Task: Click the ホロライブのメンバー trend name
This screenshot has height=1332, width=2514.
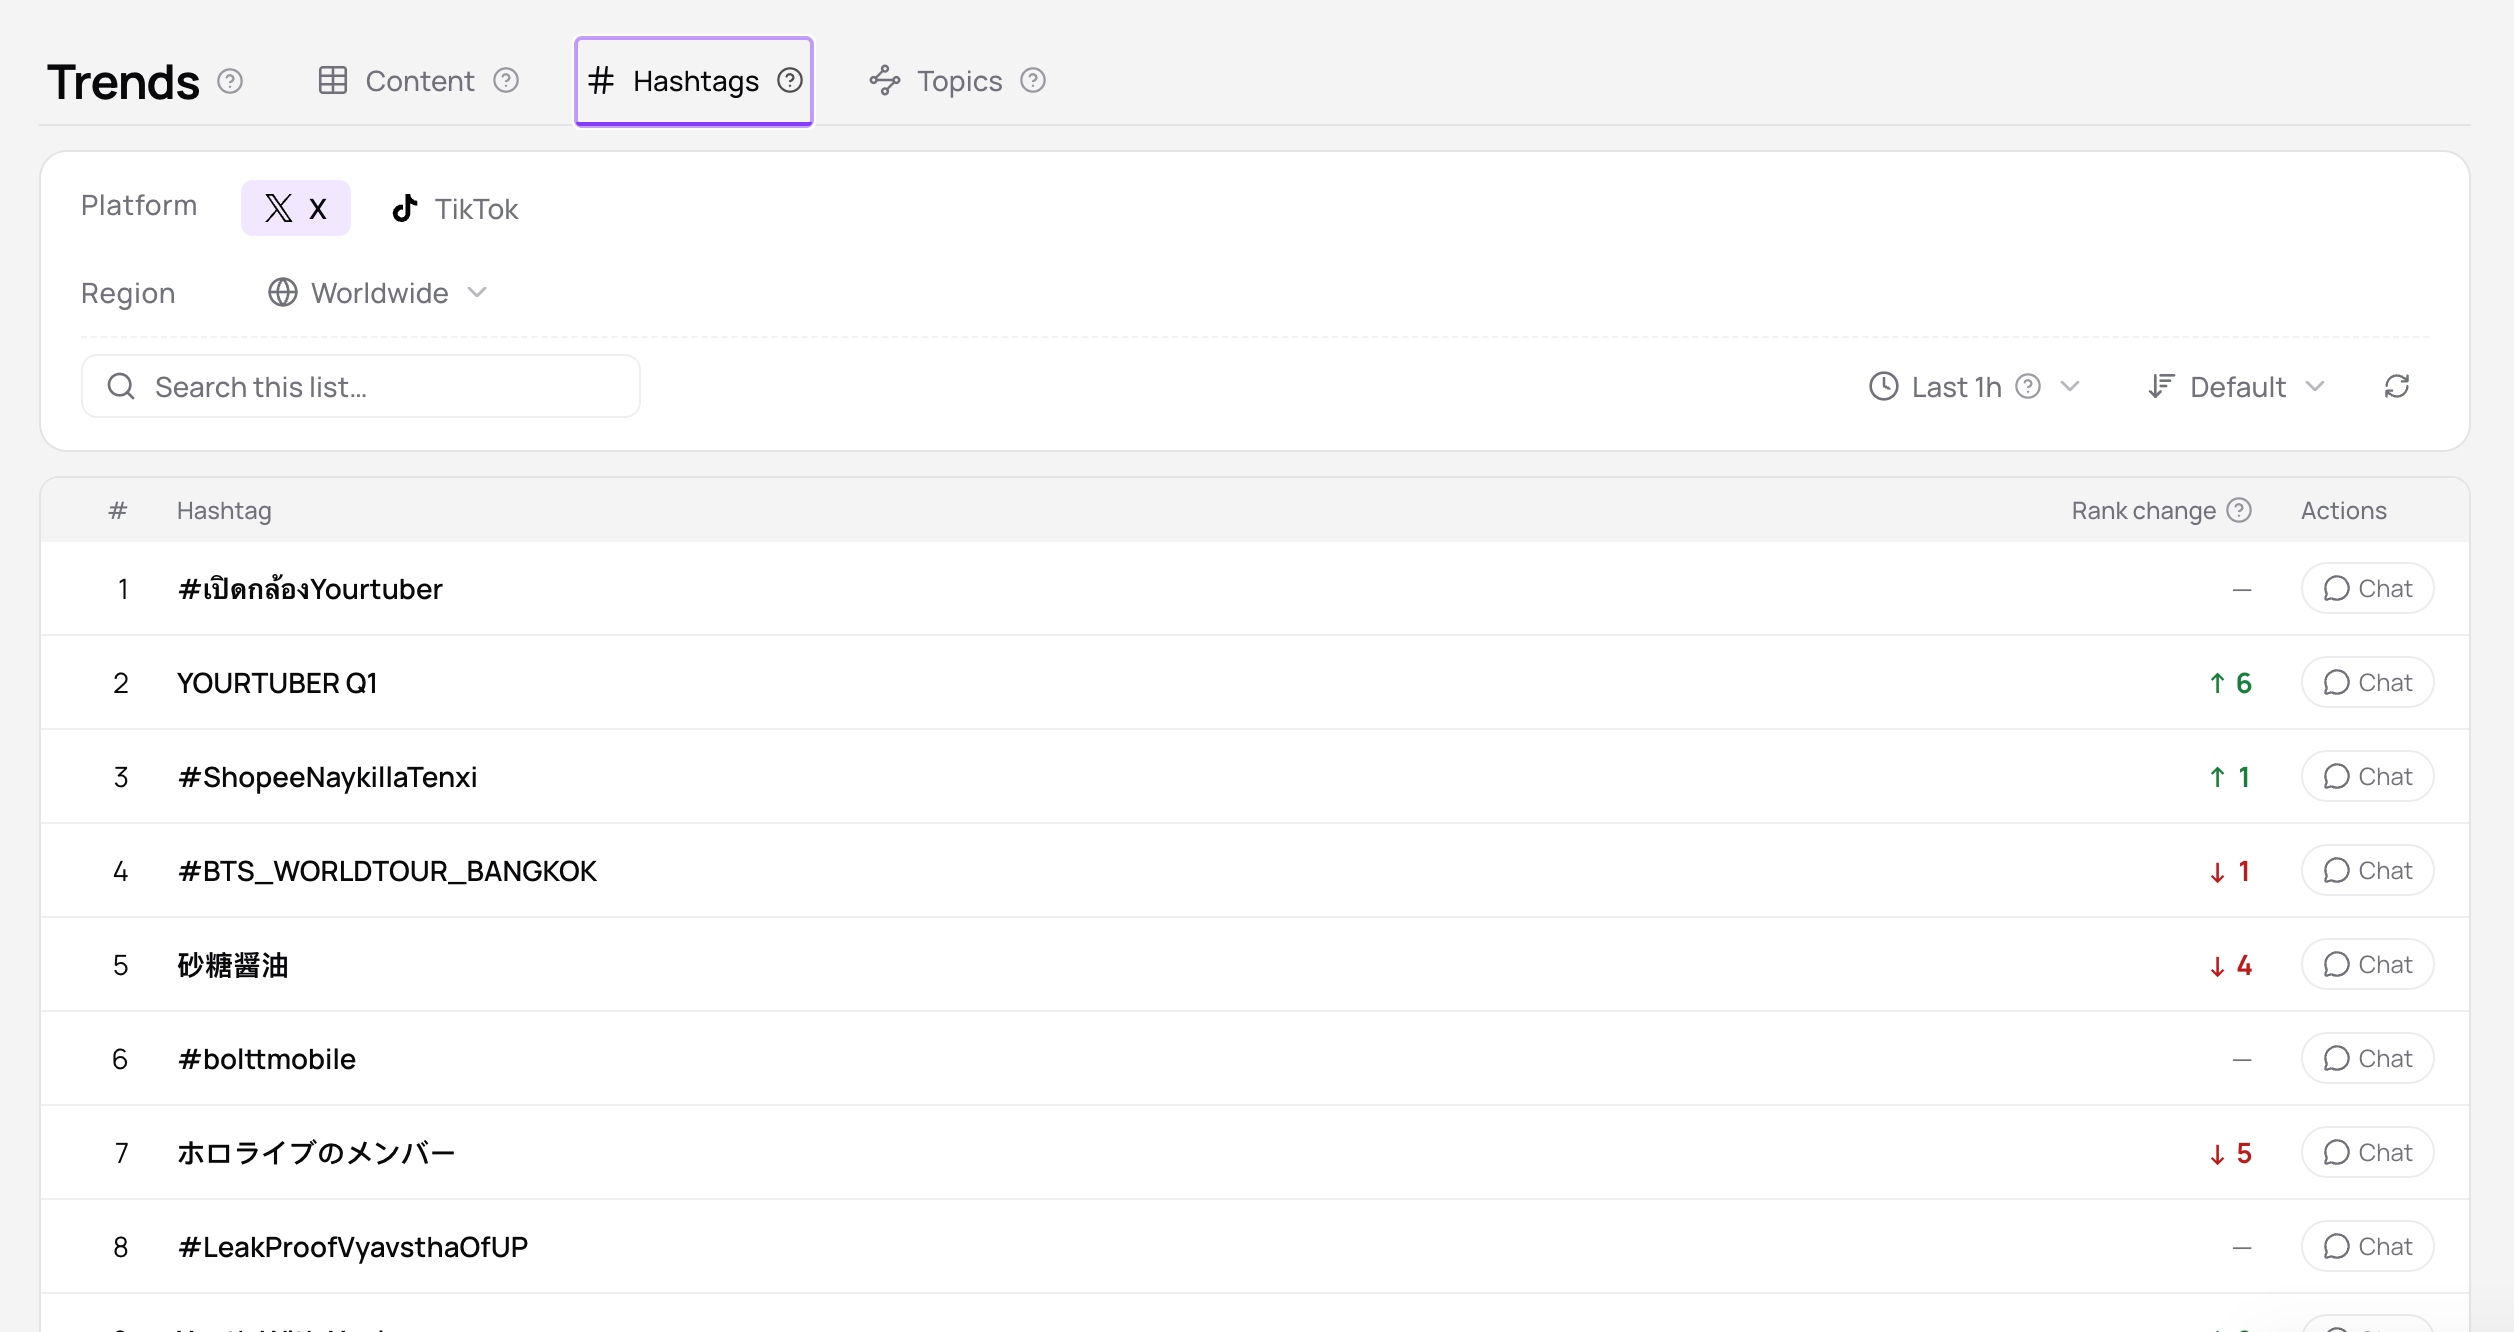Action: coord(316,1153)
